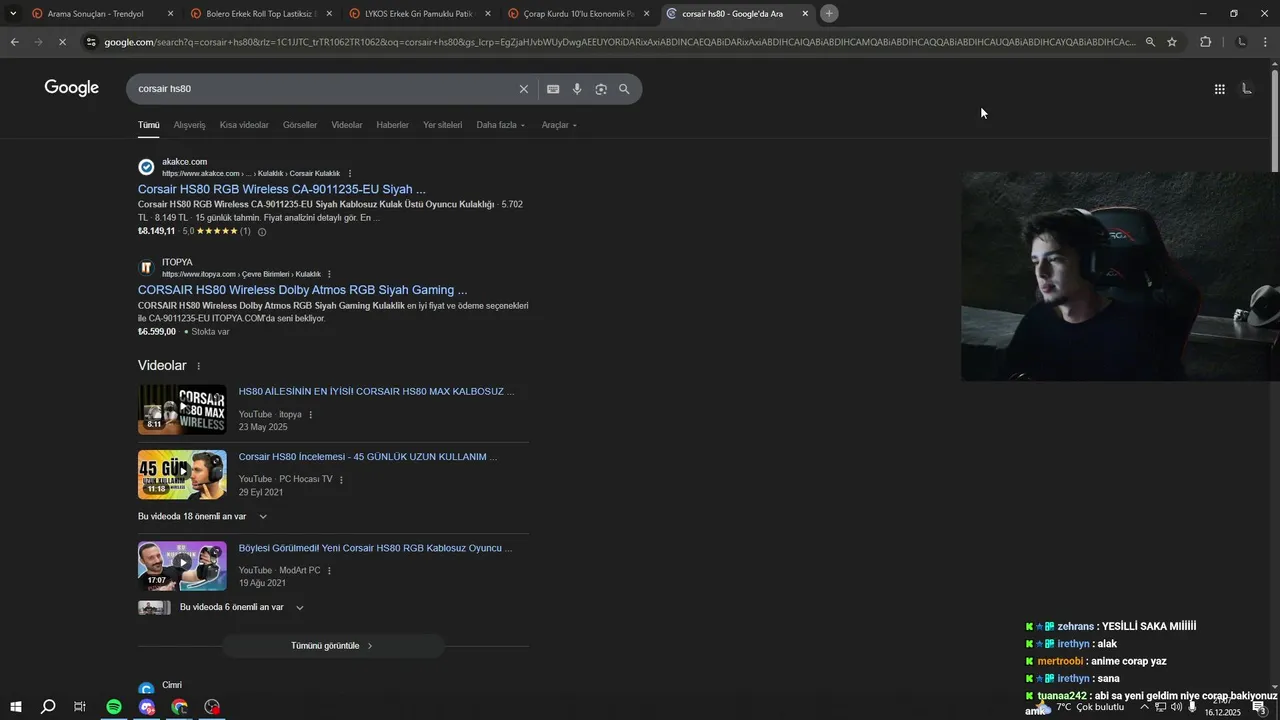Switch to the 'Görseller' tab
1280x720 pixels.
coord(300,125)
